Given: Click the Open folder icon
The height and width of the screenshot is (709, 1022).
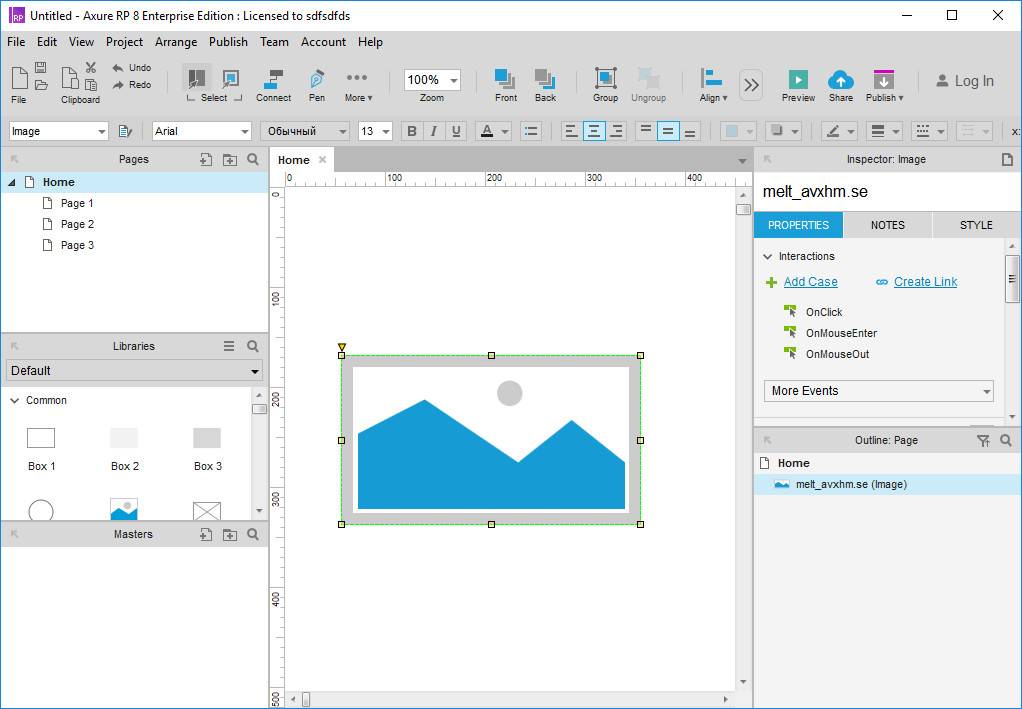Looking at the screenshot, I should point(40,85).
